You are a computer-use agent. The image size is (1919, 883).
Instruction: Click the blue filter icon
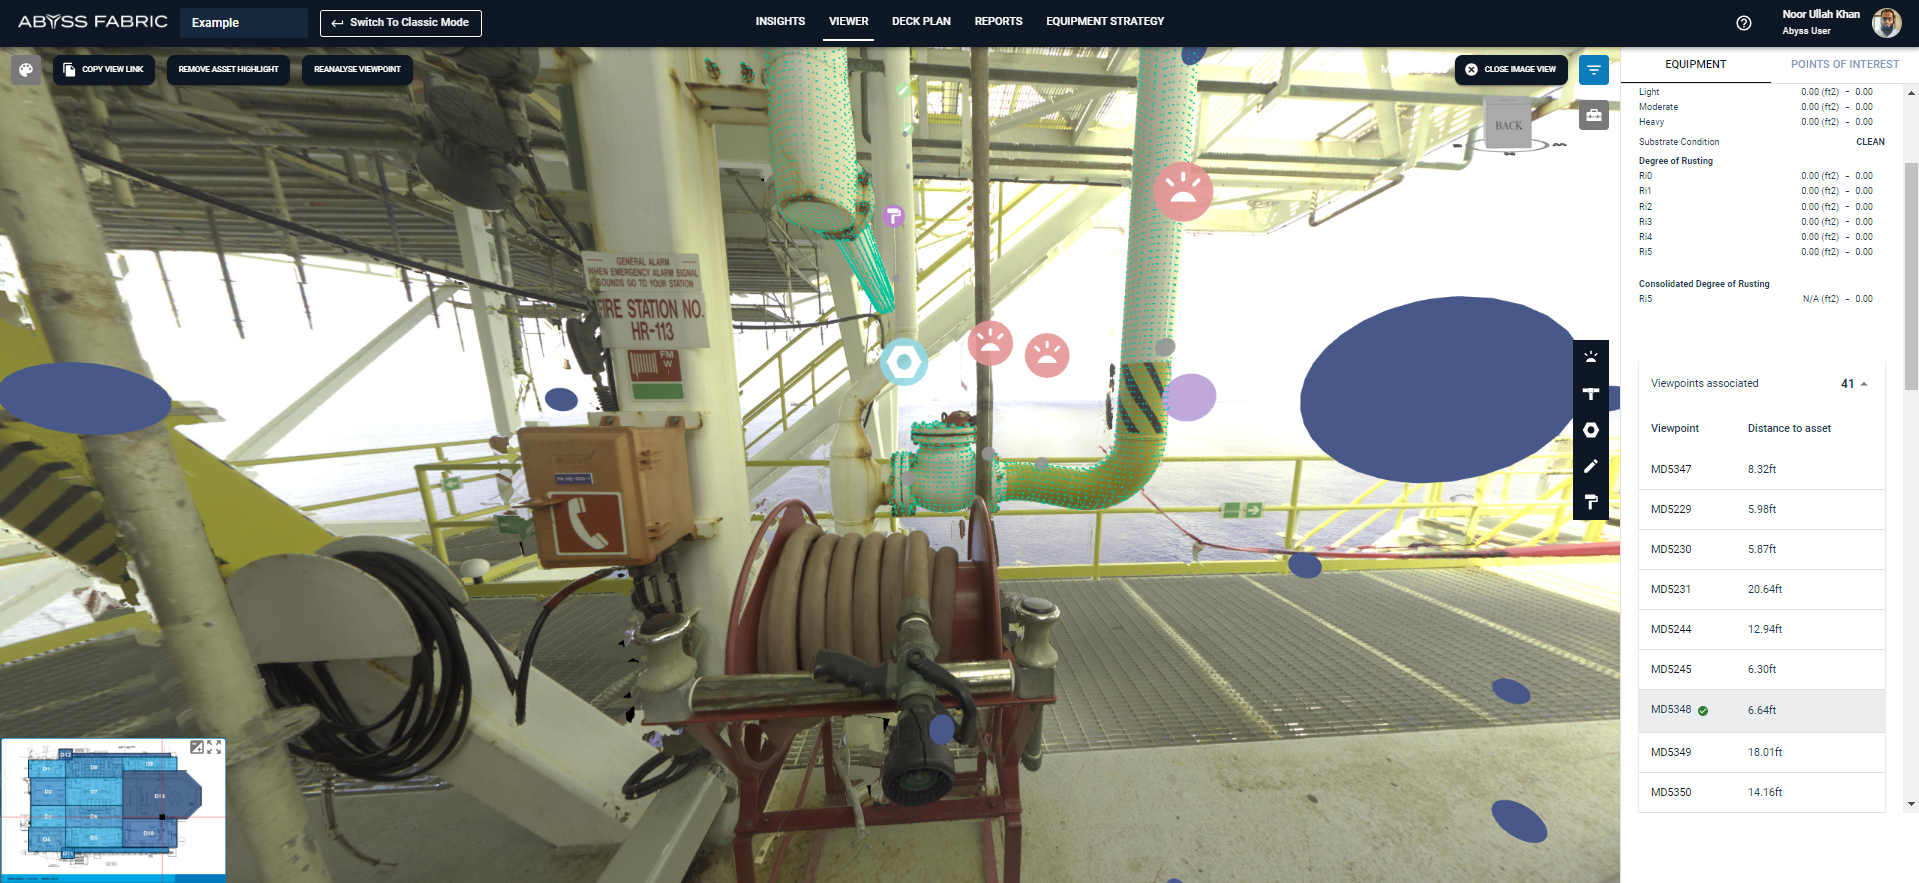click(x=1593, y=70)
